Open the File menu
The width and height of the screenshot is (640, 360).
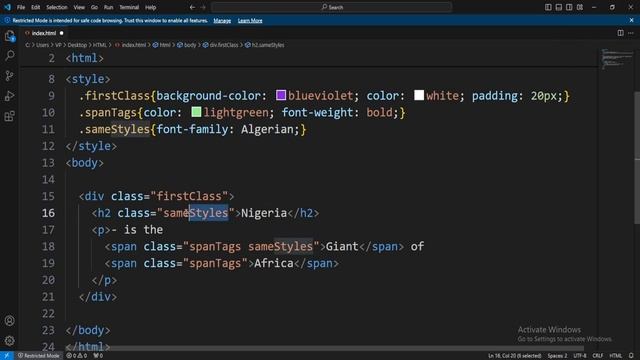pyautogui.click(x=21, y=7)
